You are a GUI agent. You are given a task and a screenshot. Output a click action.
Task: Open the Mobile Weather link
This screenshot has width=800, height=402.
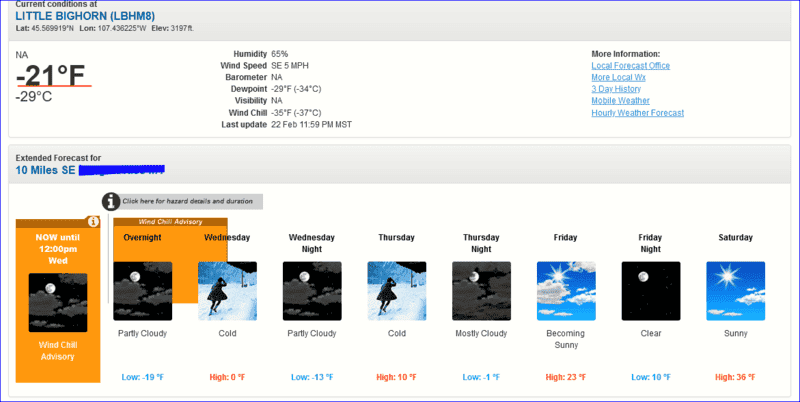(620, 101)
